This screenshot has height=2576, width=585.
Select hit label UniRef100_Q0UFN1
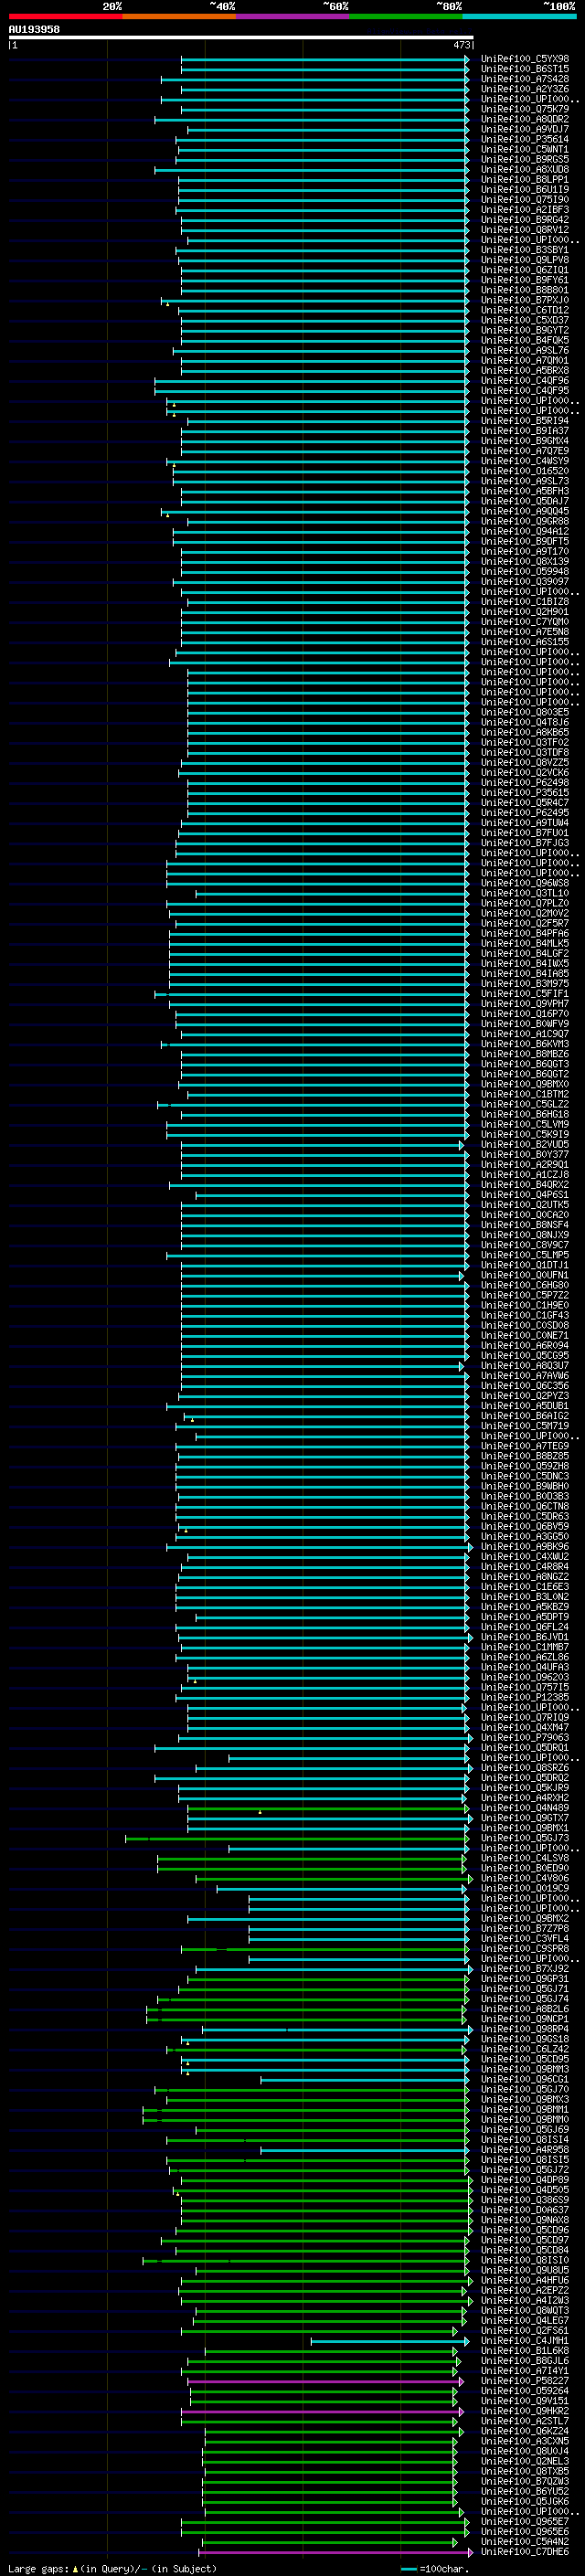(x=525, y=1275)
